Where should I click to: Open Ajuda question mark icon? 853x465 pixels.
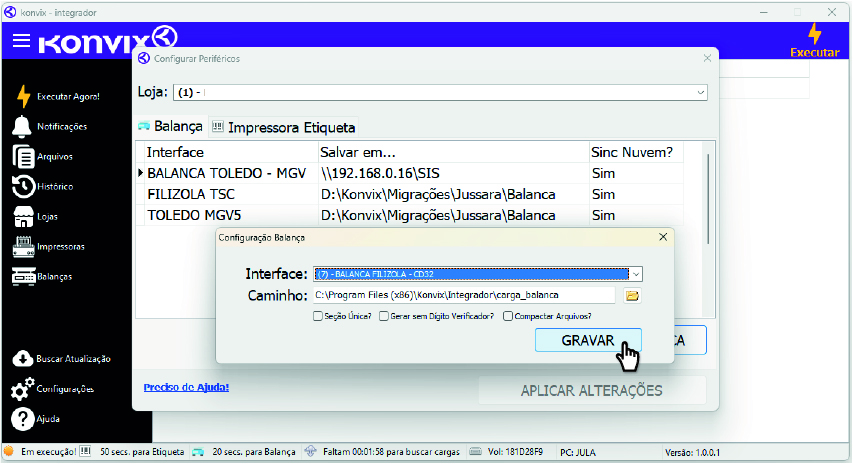pyautogui.click(x=22, y=419)
